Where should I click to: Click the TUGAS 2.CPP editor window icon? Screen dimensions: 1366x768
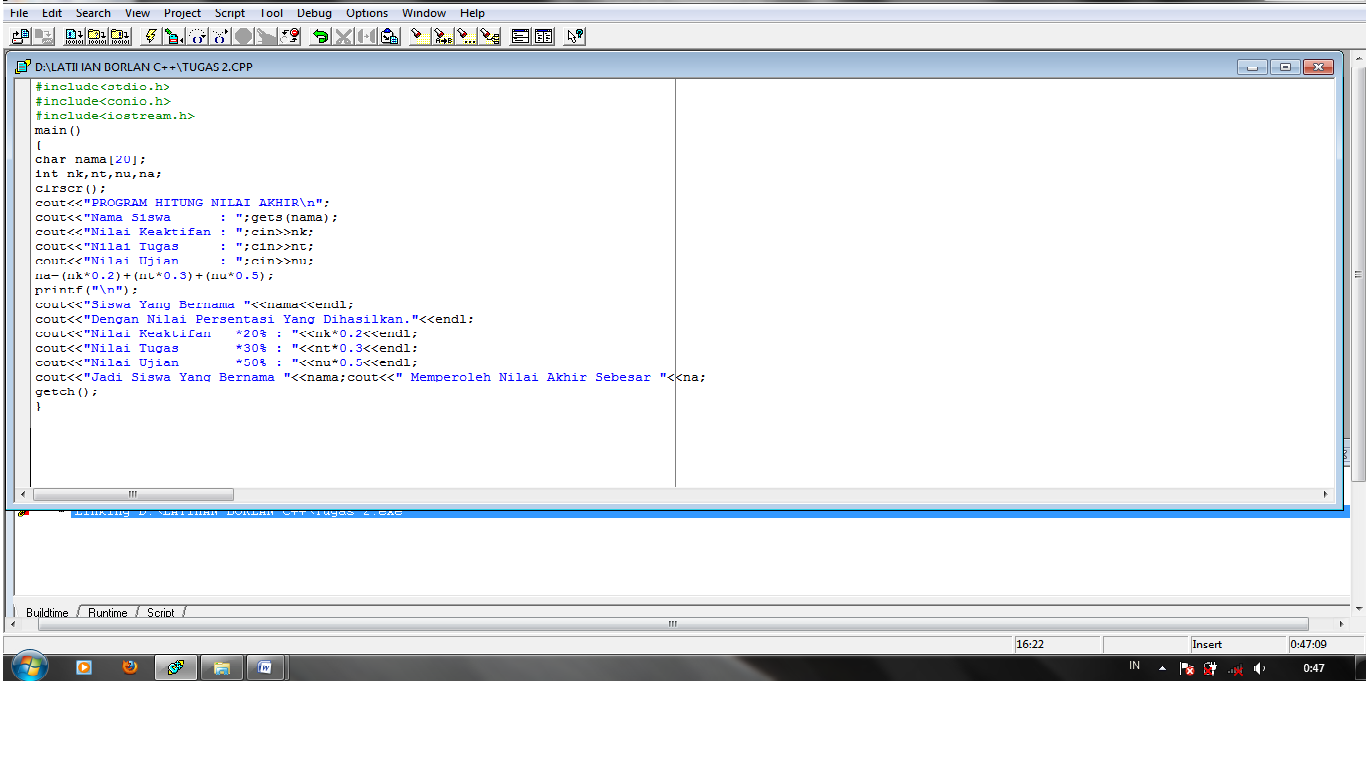(x=23, y=67)
